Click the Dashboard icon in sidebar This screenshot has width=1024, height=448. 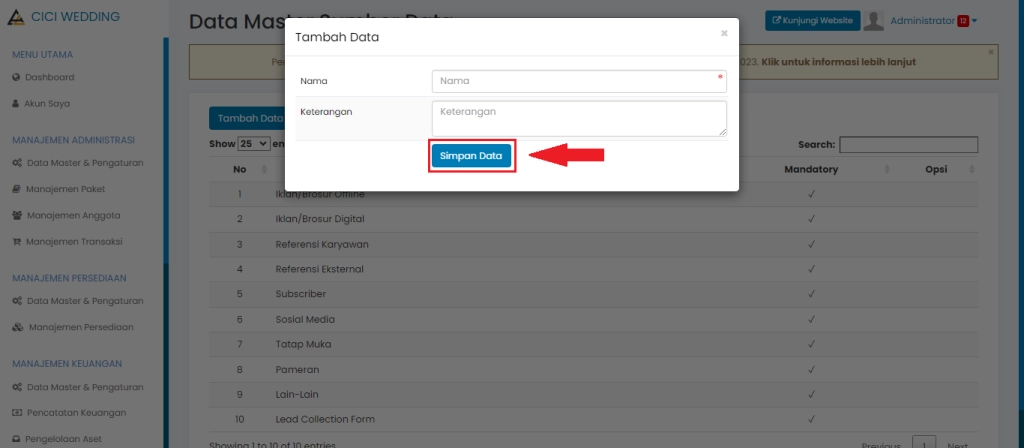point(16,78)
